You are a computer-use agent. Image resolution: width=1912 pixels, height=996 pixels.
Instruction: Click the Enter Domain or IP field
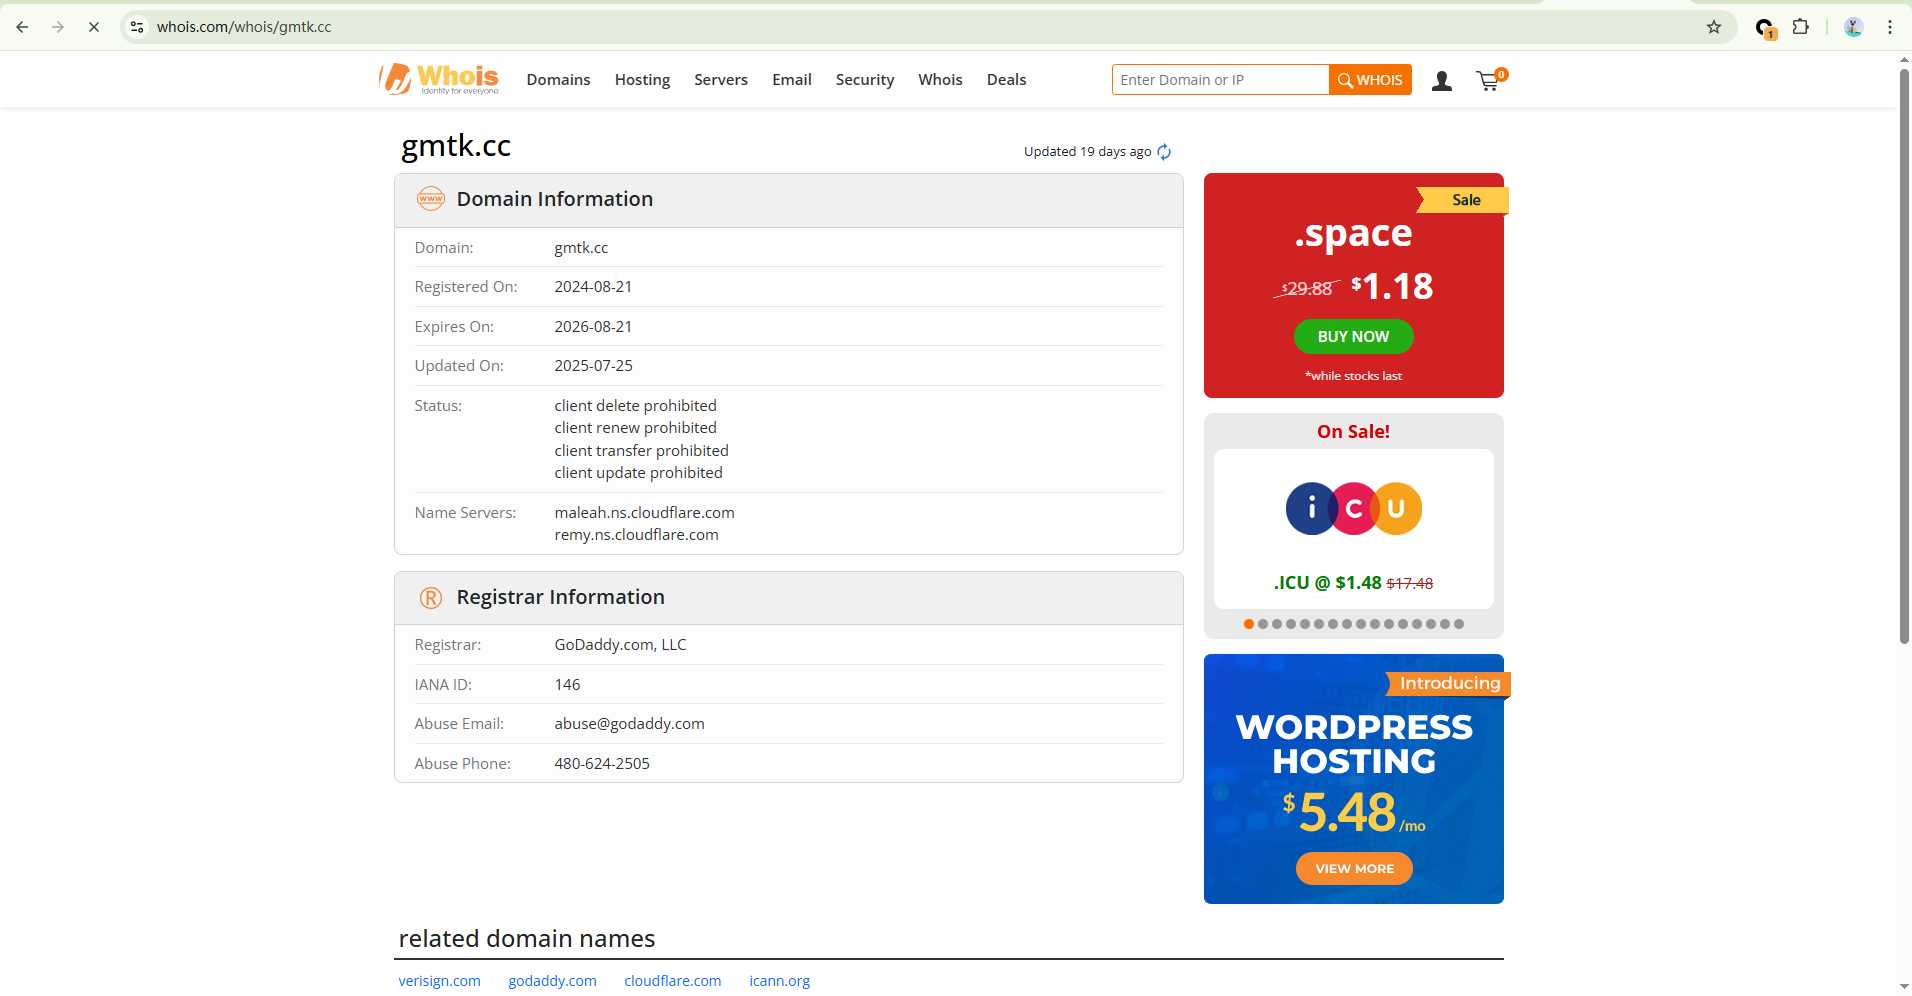(1220, 80)
